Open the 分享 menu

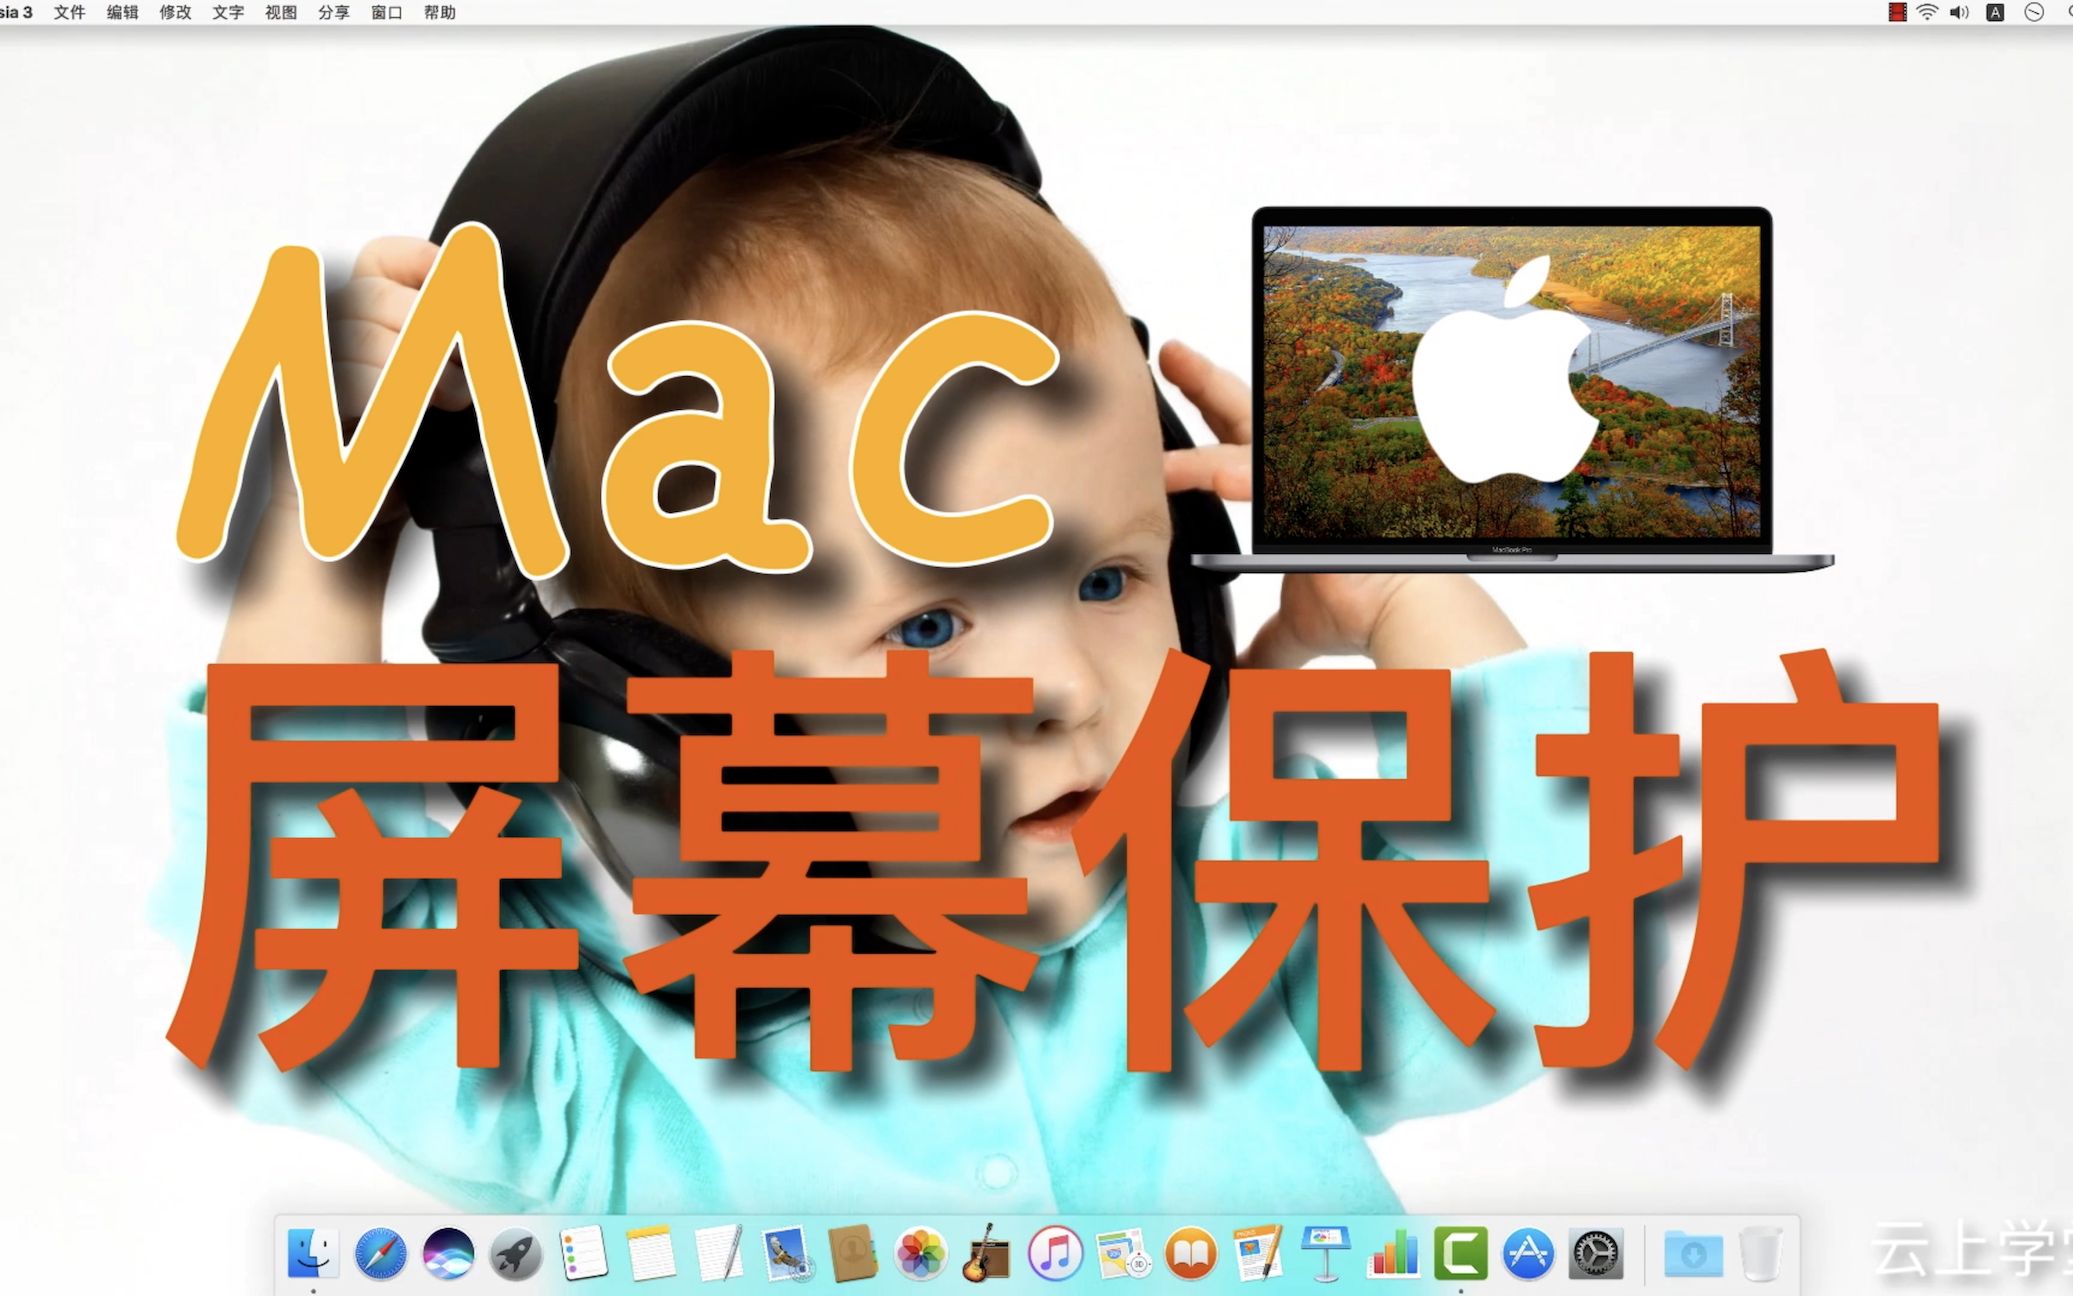pyautogui.click(x=334, y=12)
